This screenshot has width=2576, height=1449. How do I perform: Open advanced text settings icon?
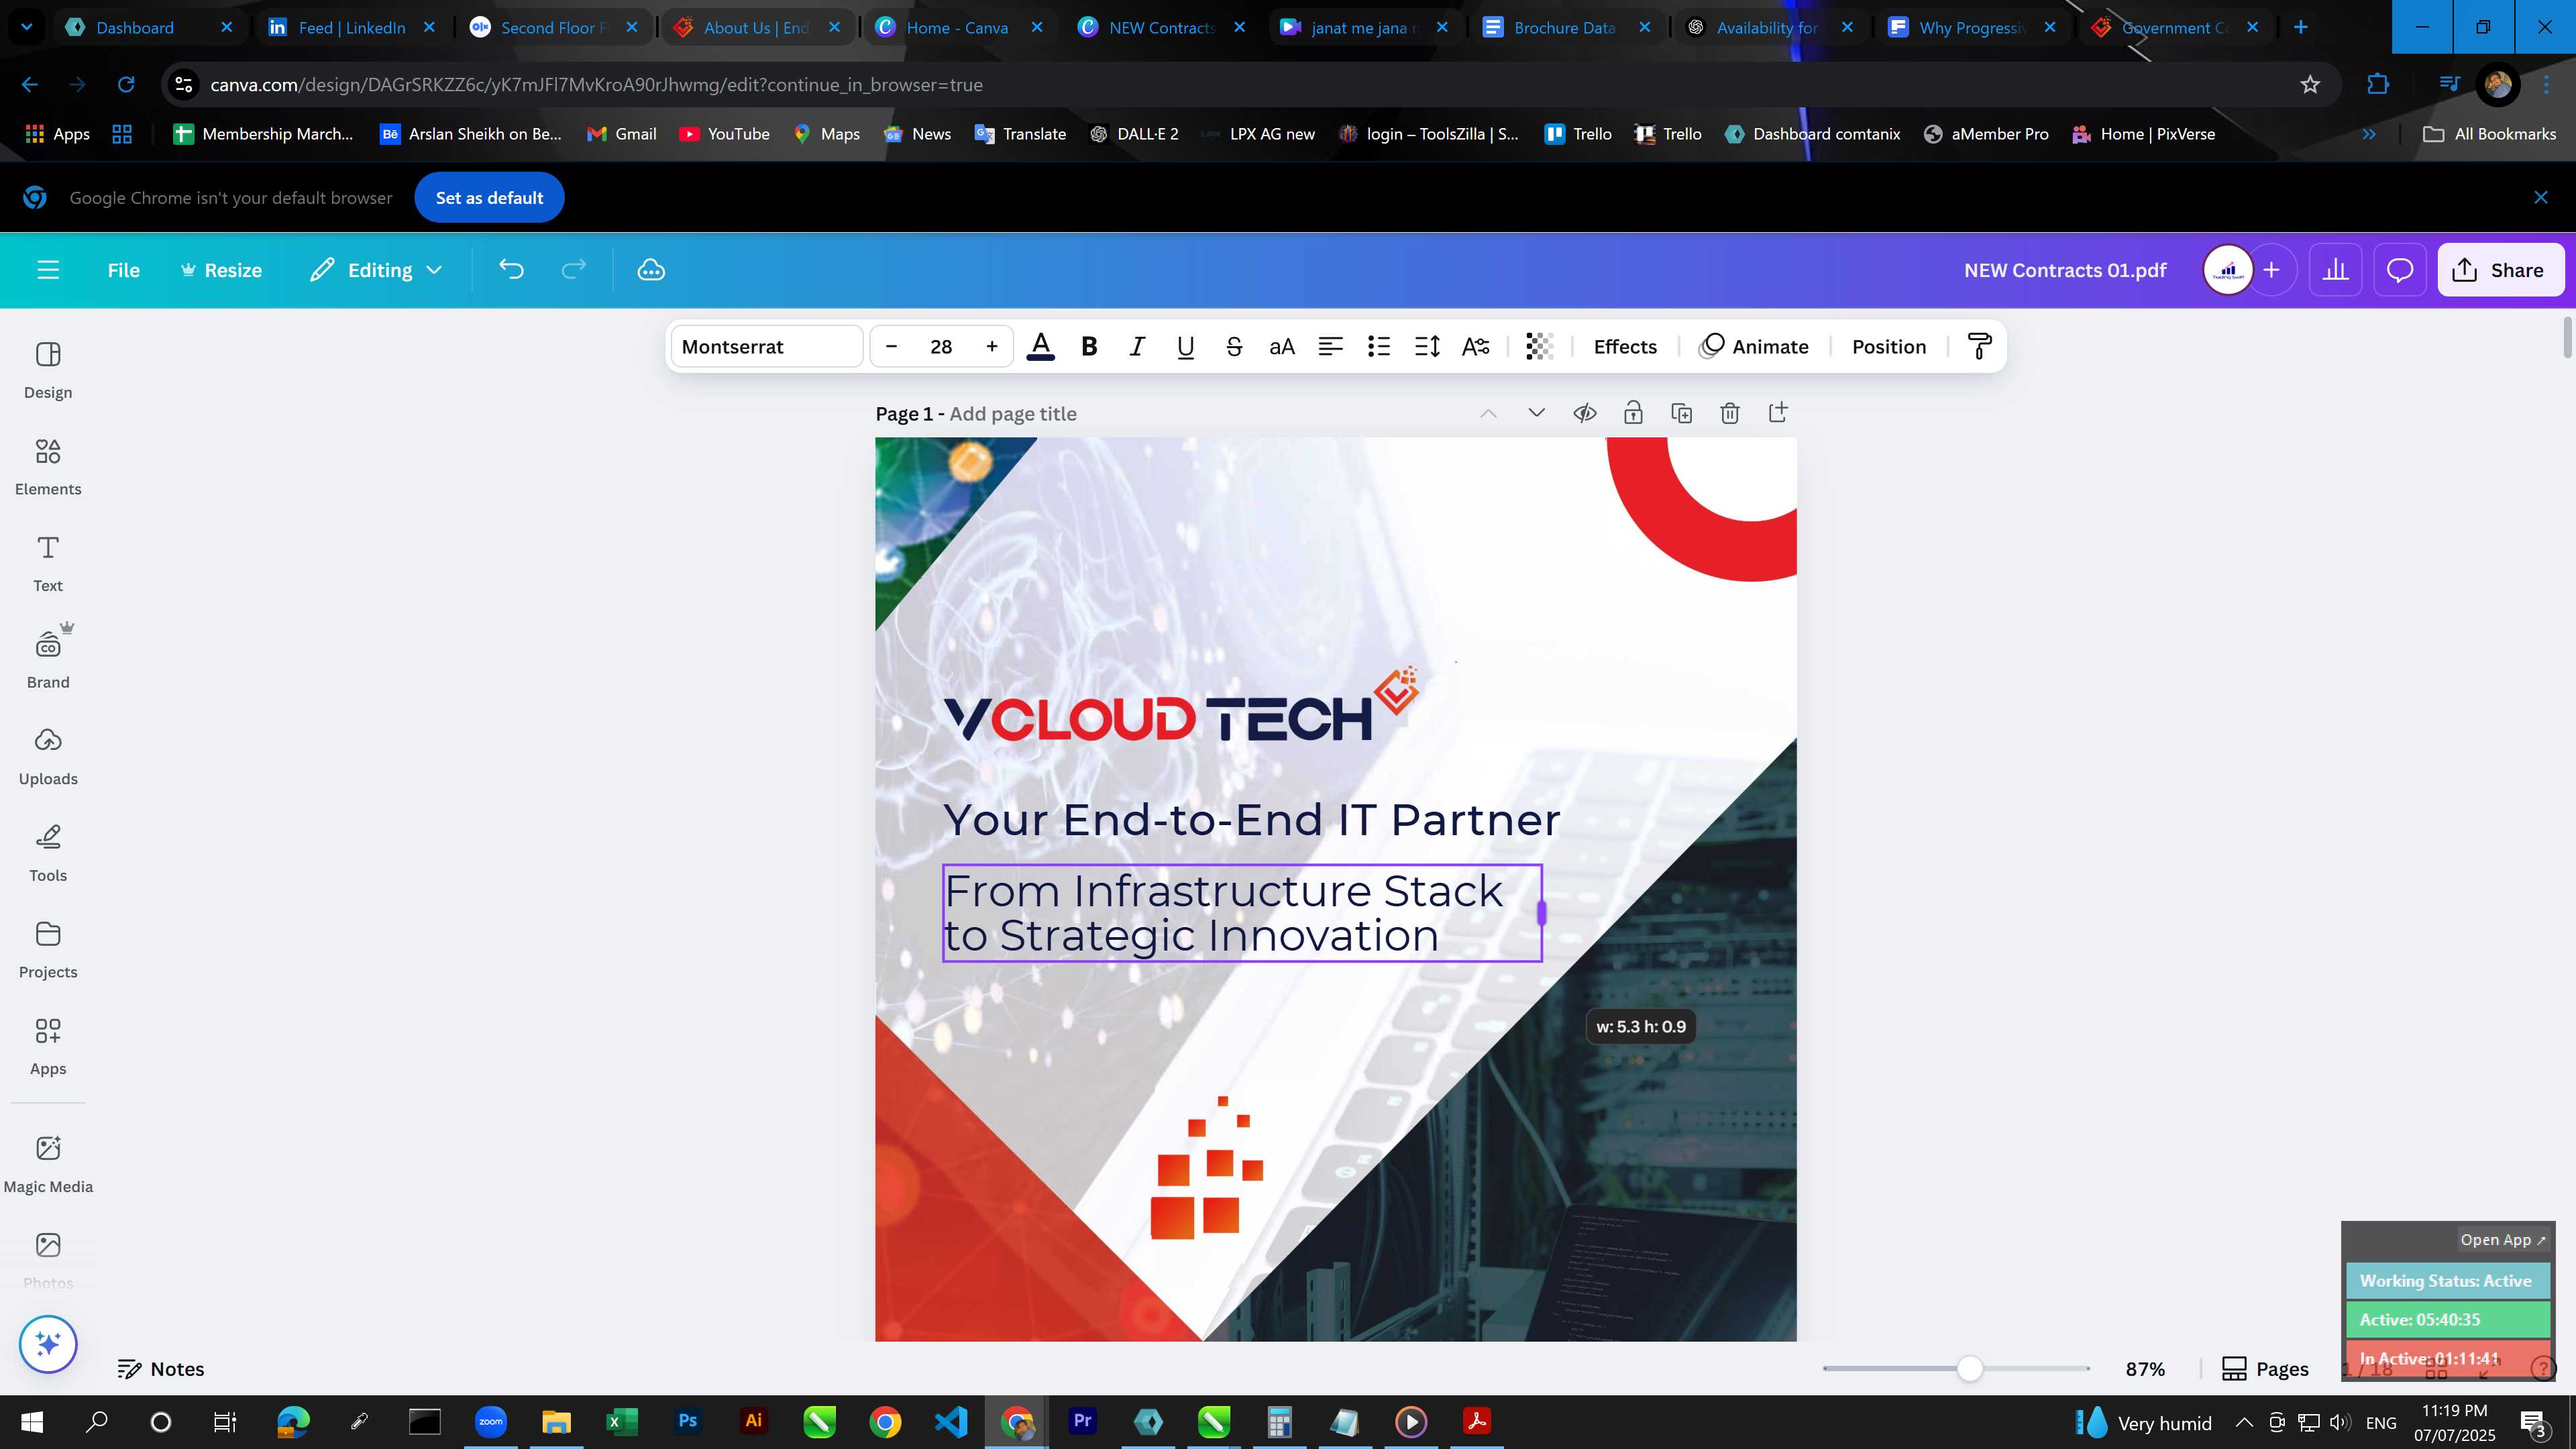(1476, 347)
